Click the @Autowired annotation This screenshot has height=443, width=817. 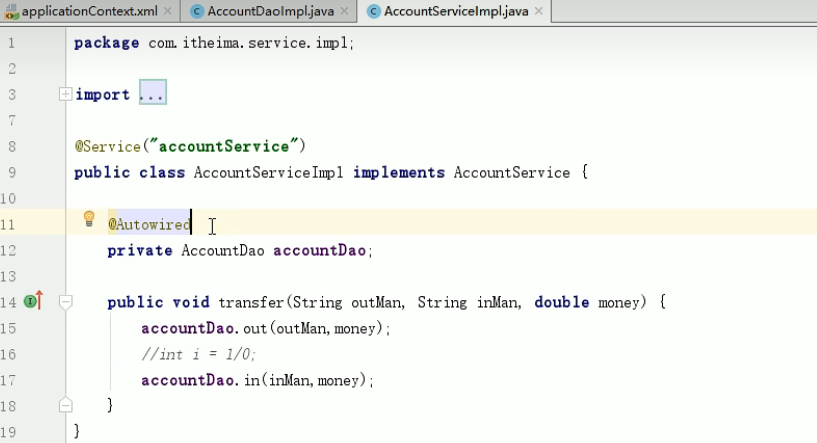pyautogui.click(x=150, y=225)
